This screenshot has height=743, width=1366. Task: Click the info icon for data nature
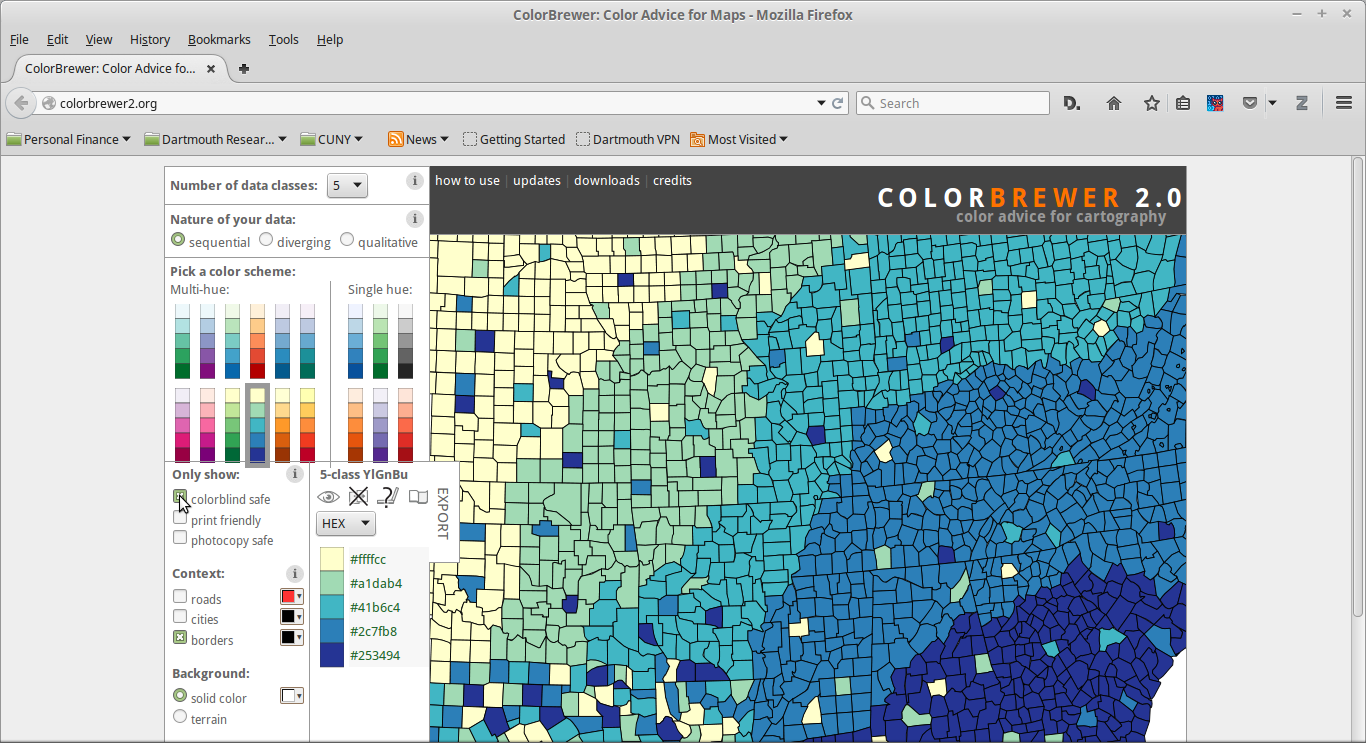pos(414,218)
